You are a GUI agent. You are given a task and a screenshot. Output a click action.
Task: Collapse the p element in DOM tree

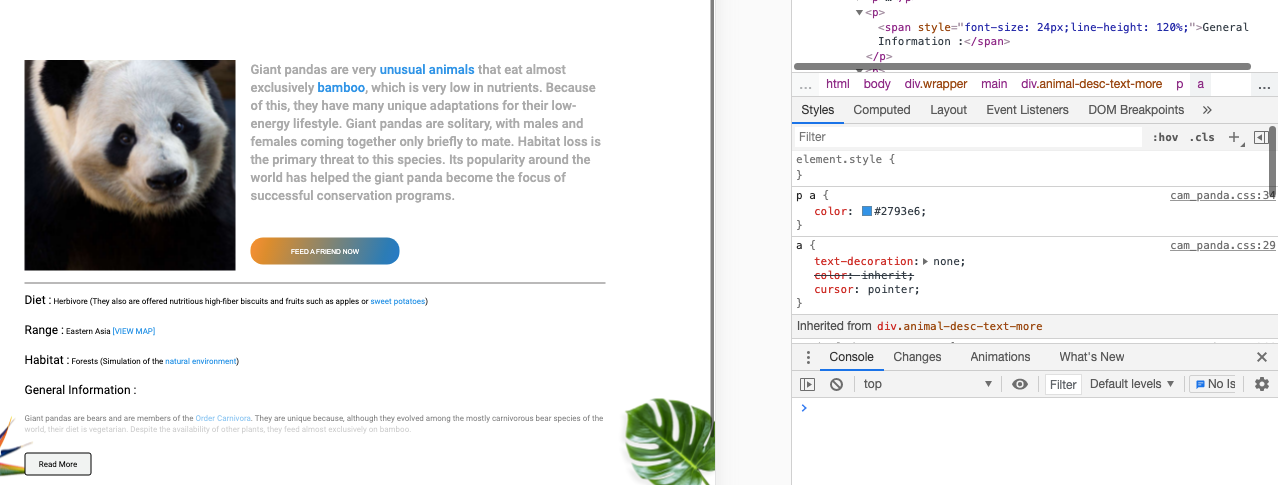tap(859, 12)
